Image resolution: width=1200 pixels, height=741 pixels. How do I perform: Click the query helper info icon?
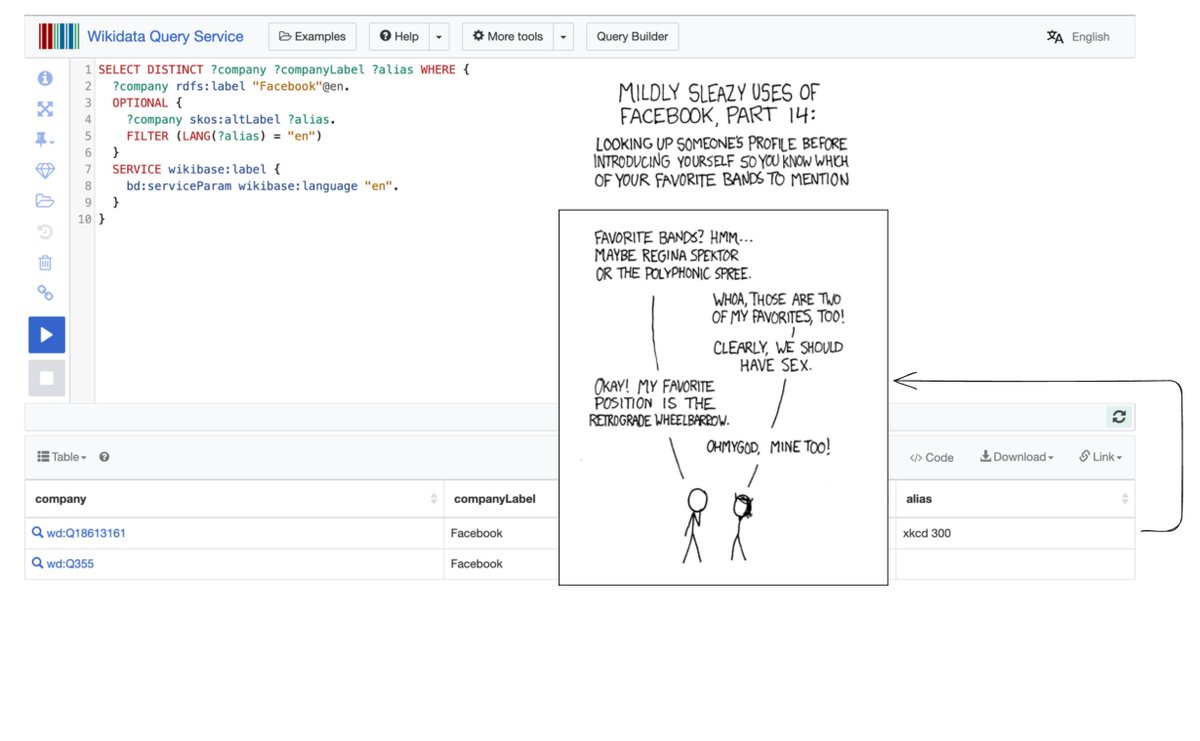click(x=45, y=78)
